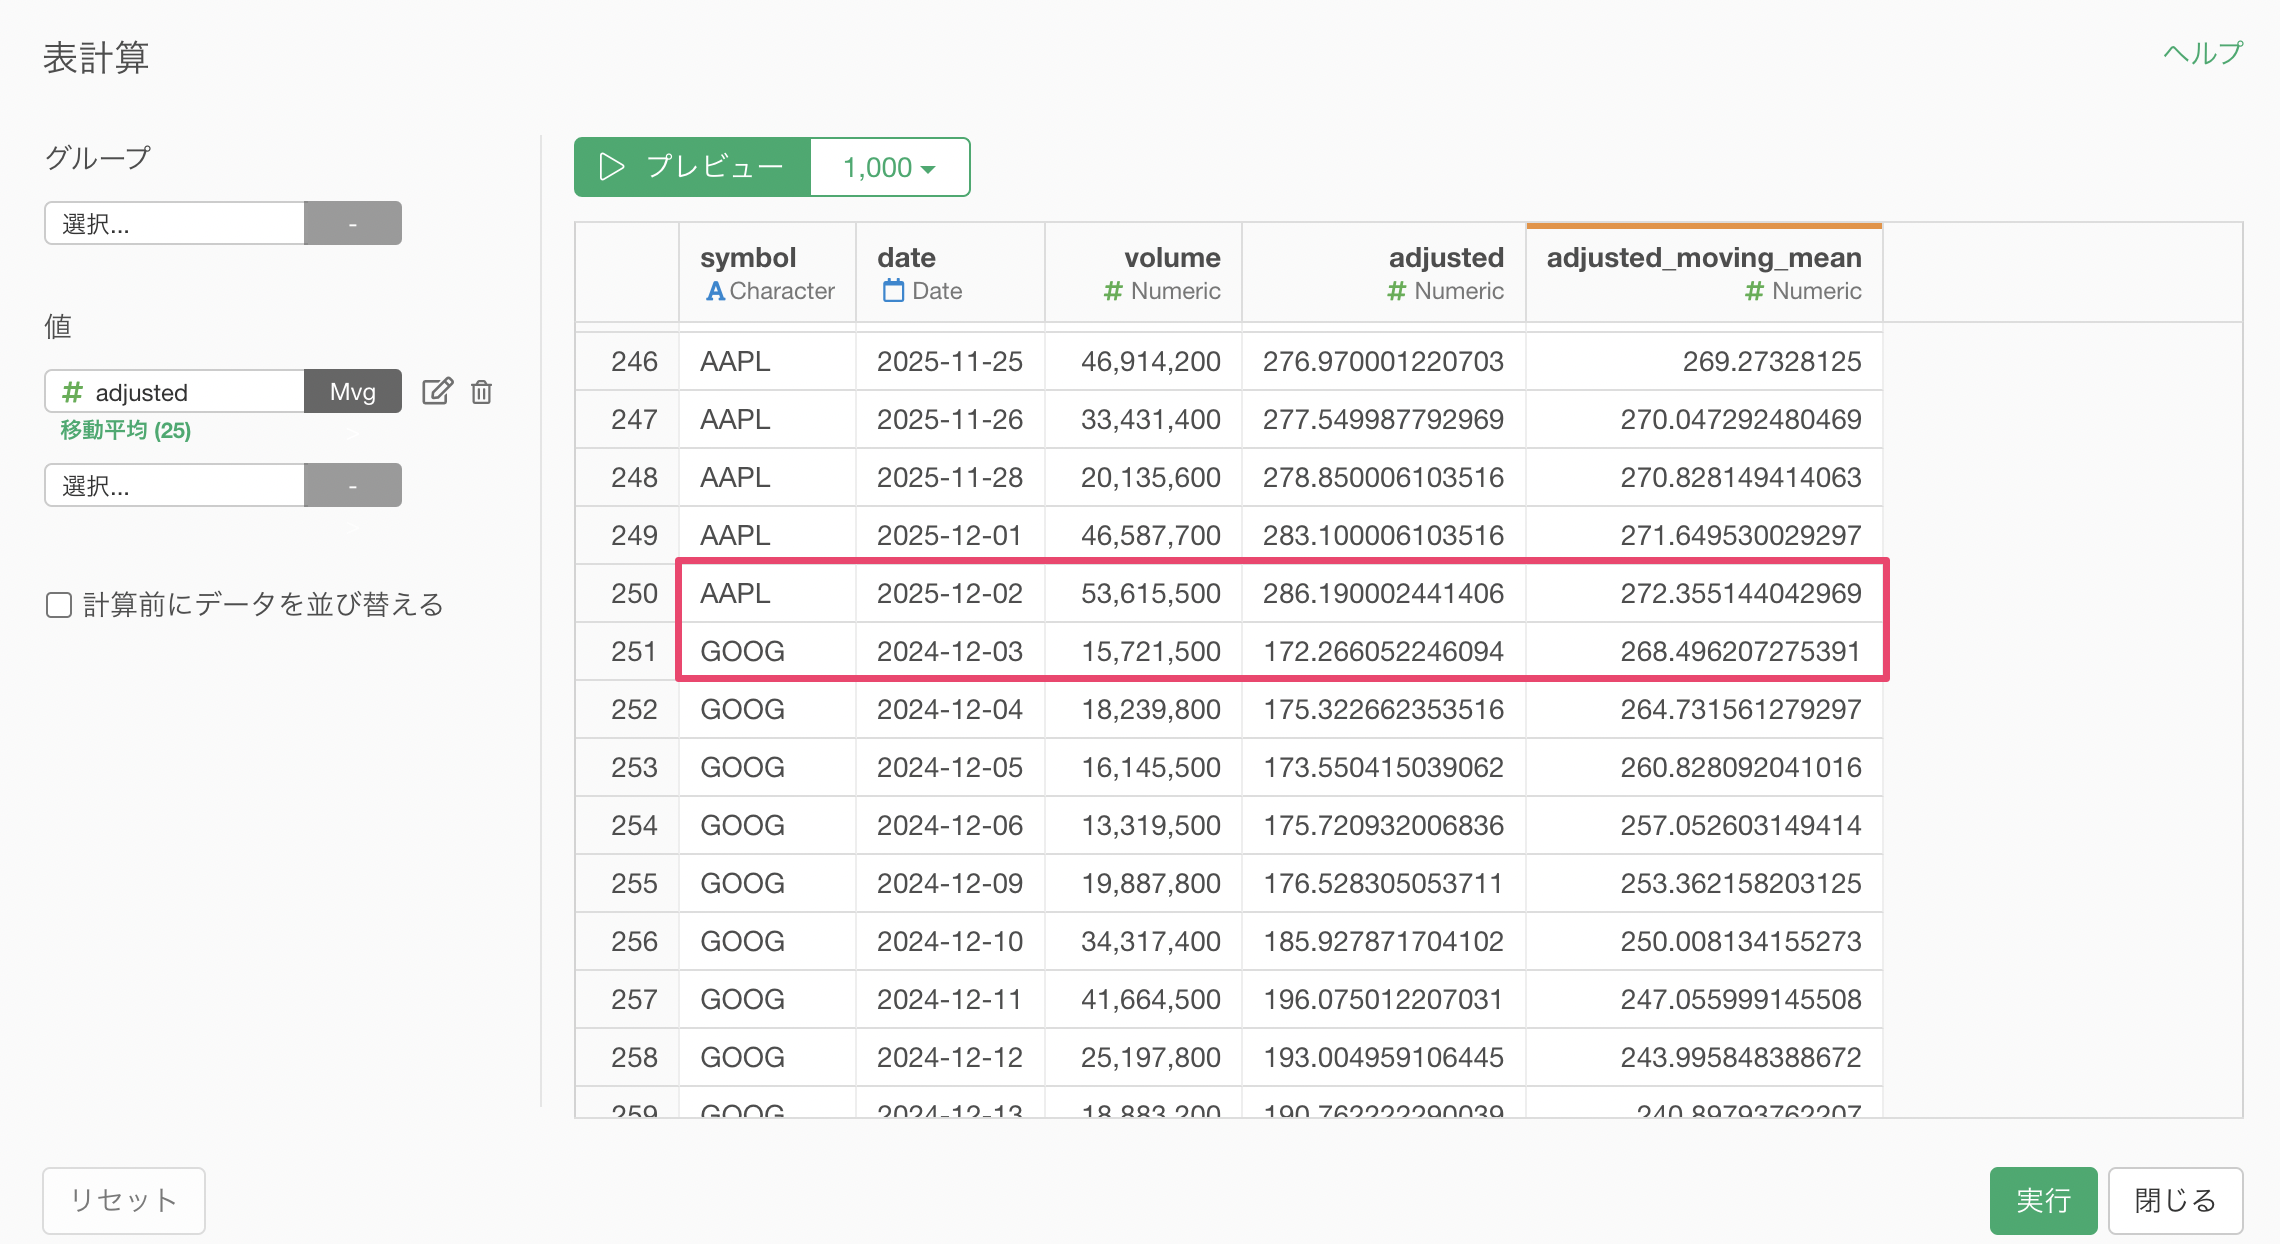Open the 1,000 row count dropdown
This screenshot has width=2280, height=1244.
889,167
